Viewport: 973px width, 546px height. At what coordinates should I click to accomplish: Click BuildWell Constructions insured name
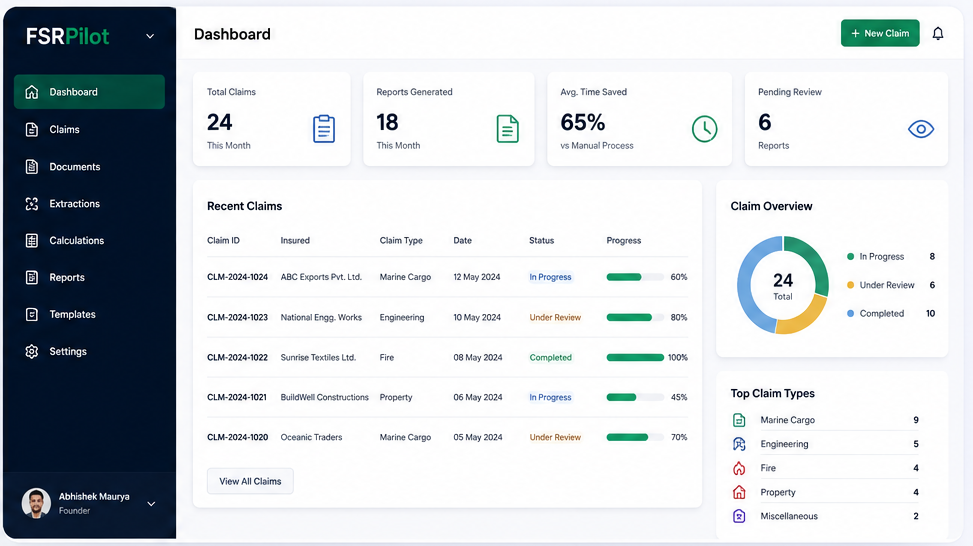click(325, 397)
